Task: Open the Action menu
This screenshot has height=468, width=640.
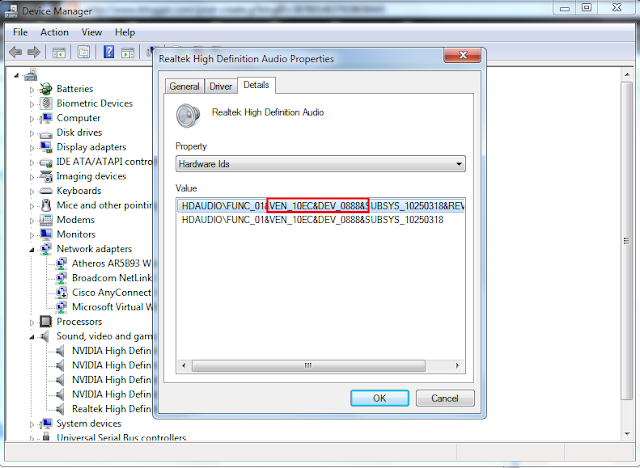Action: 54,32
